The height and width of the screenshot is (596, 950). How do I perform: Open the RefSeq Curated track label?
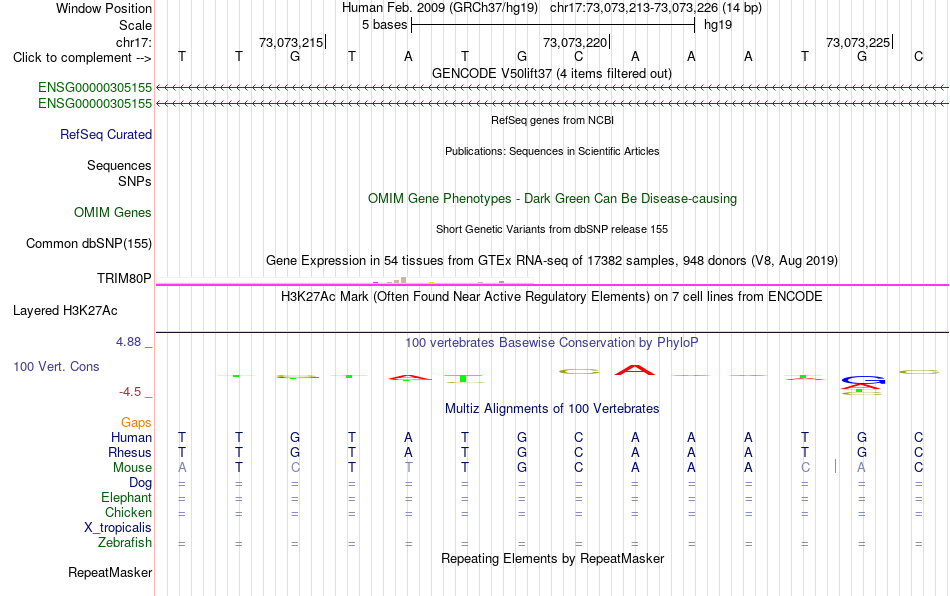click(x=106, y=134)
